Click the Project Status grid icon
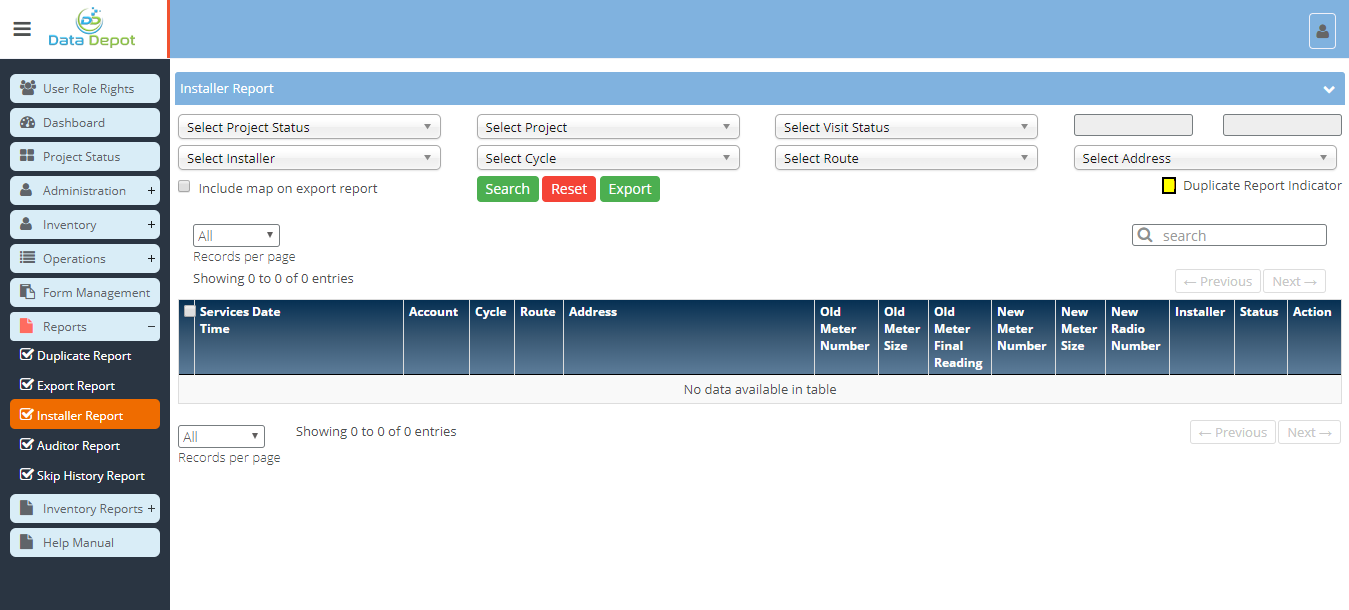This screenshot has width=1349, height=610. [28, 157]
